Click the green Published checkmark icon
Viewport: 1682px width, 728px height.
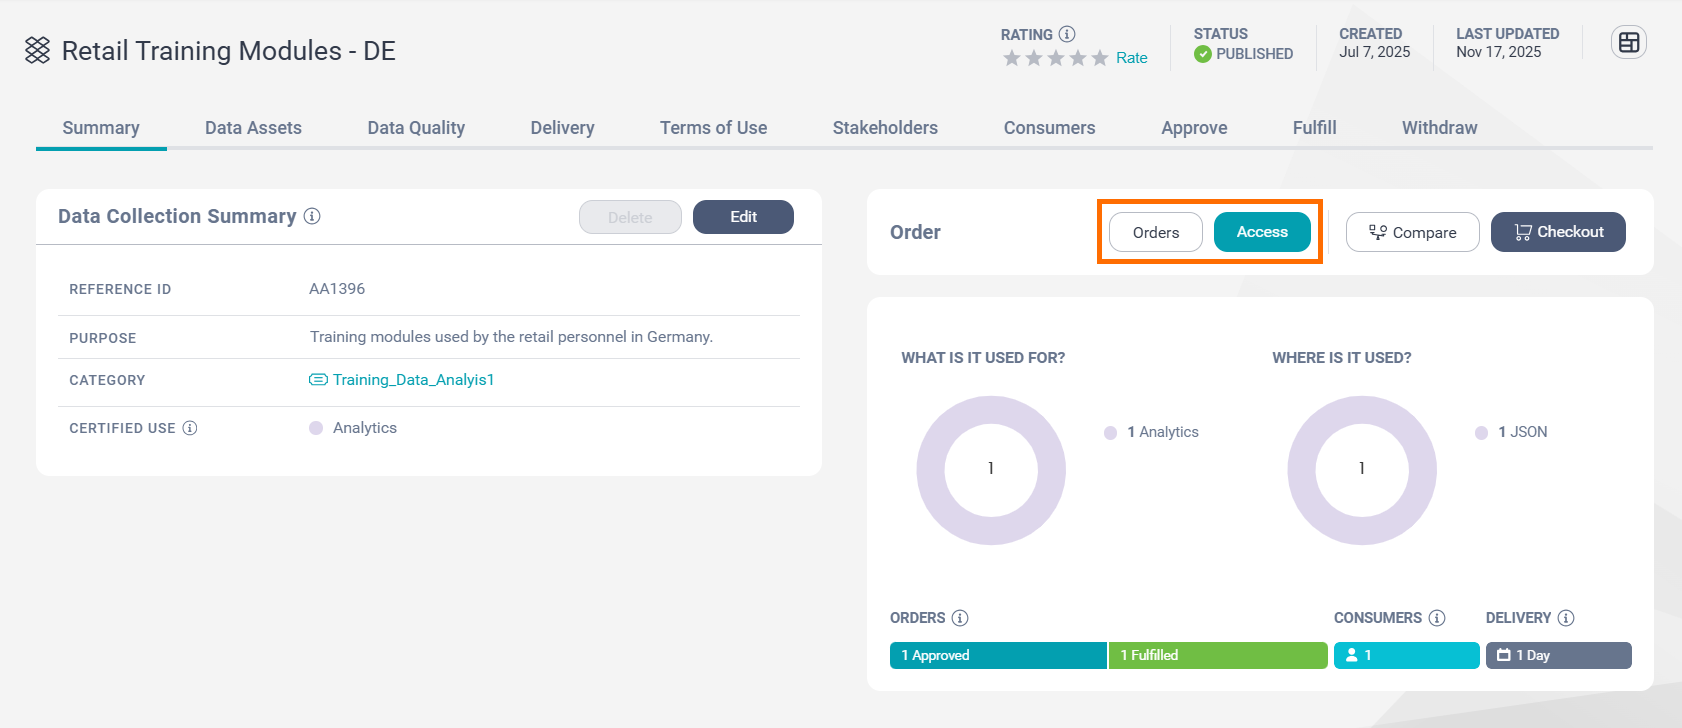click(x=1203, y=54)
